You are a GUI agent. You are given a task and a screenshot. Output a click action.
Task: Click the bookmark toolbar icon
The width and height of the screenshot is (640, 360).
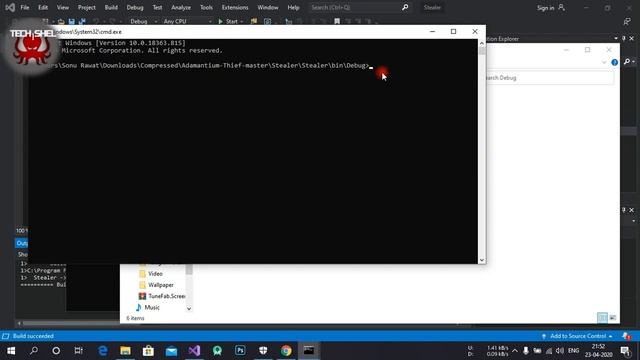coord(337,21)
